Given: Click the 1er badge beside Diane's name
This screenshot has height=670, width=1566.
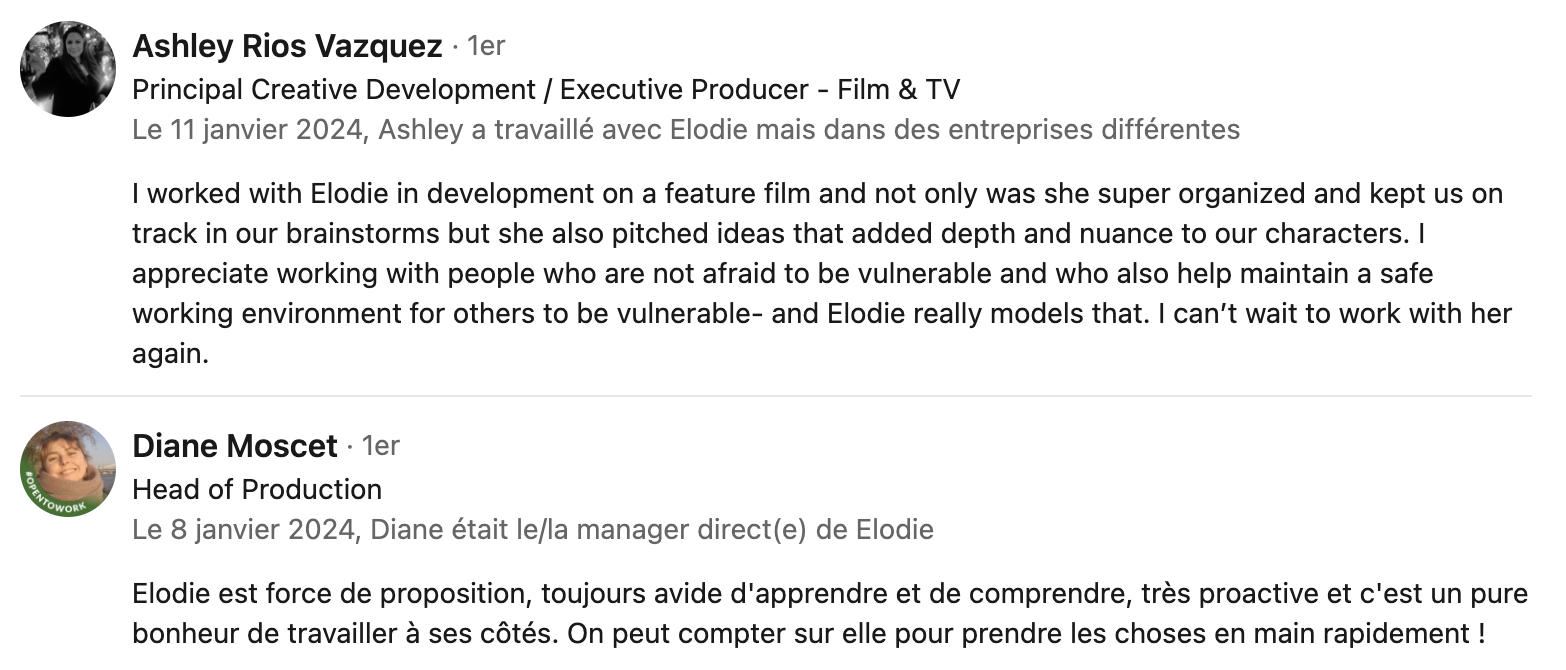Looking at the screenshot, I should click(x=380, y=446).
